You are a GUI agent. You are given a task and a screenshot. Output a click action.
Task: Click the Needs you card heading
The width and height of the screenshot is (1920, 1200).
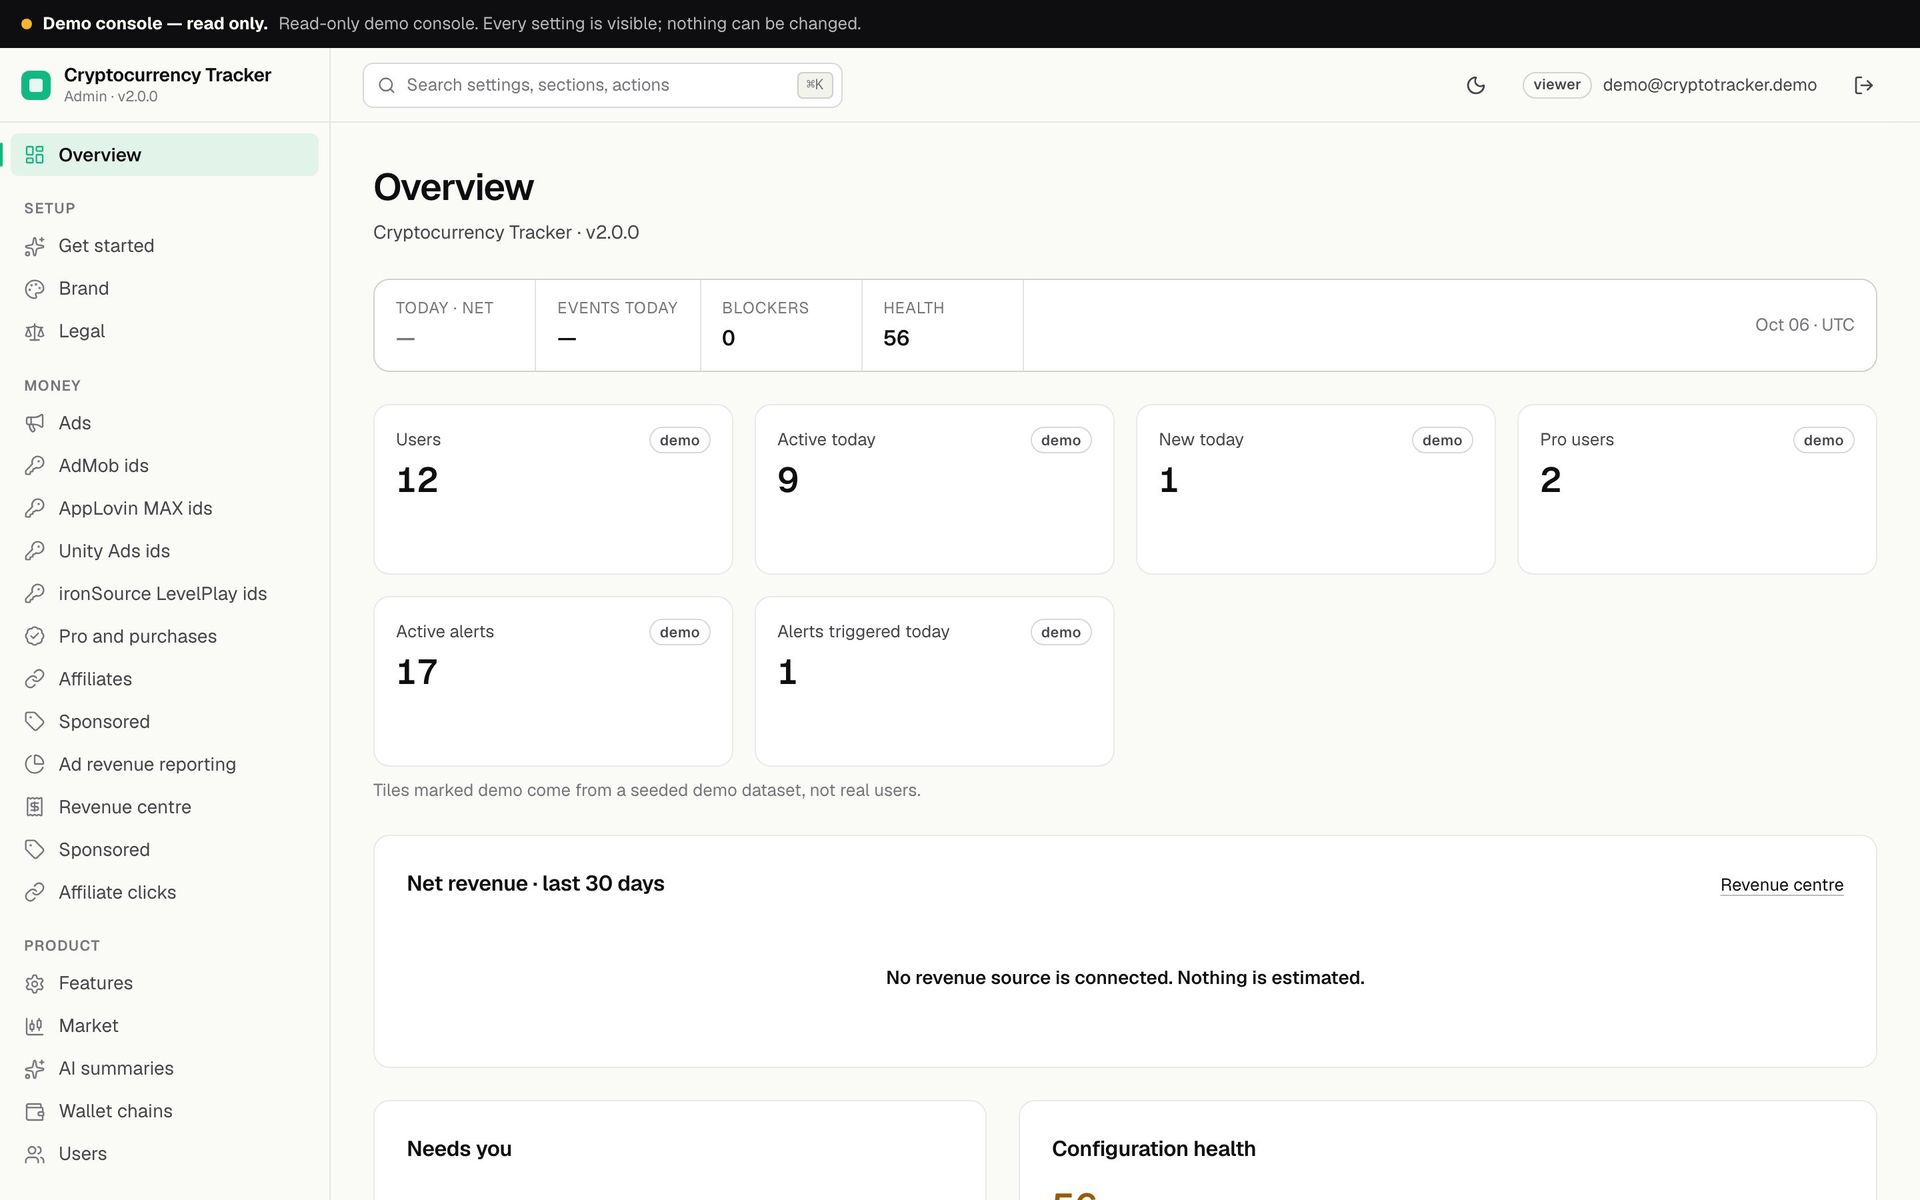pyautogui.click(x=459, y=1149)
